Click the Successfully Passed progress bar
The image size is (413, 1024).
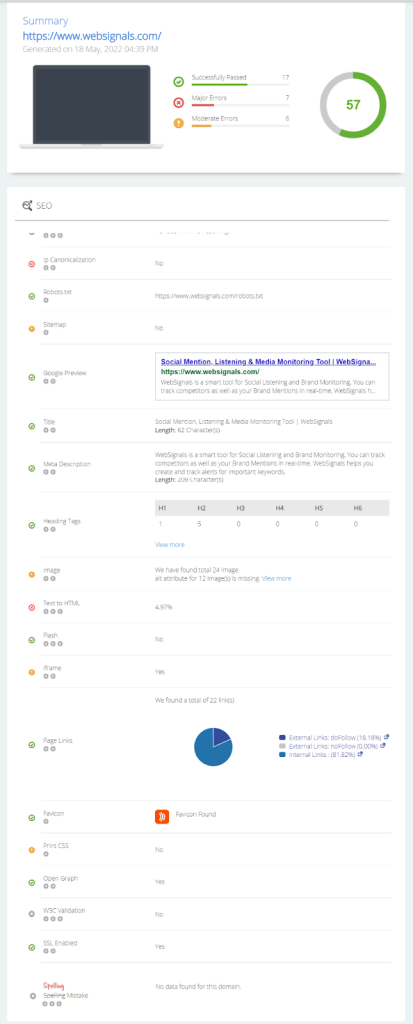[x=240, y=85]
